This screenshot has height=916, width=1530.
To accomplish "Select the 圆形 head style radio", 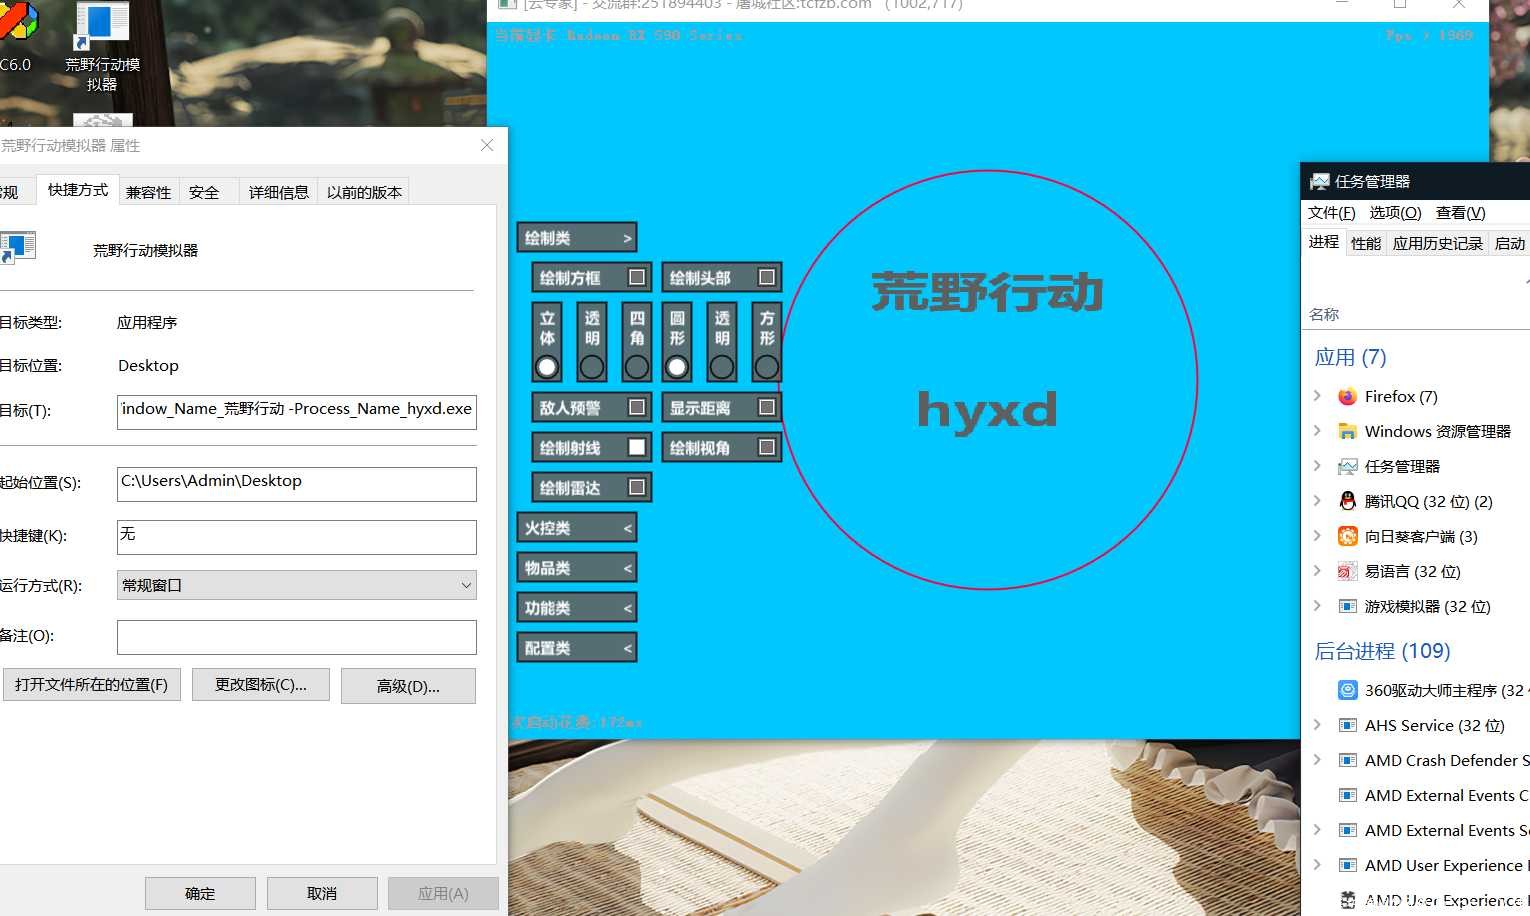I will click(677, 367).
